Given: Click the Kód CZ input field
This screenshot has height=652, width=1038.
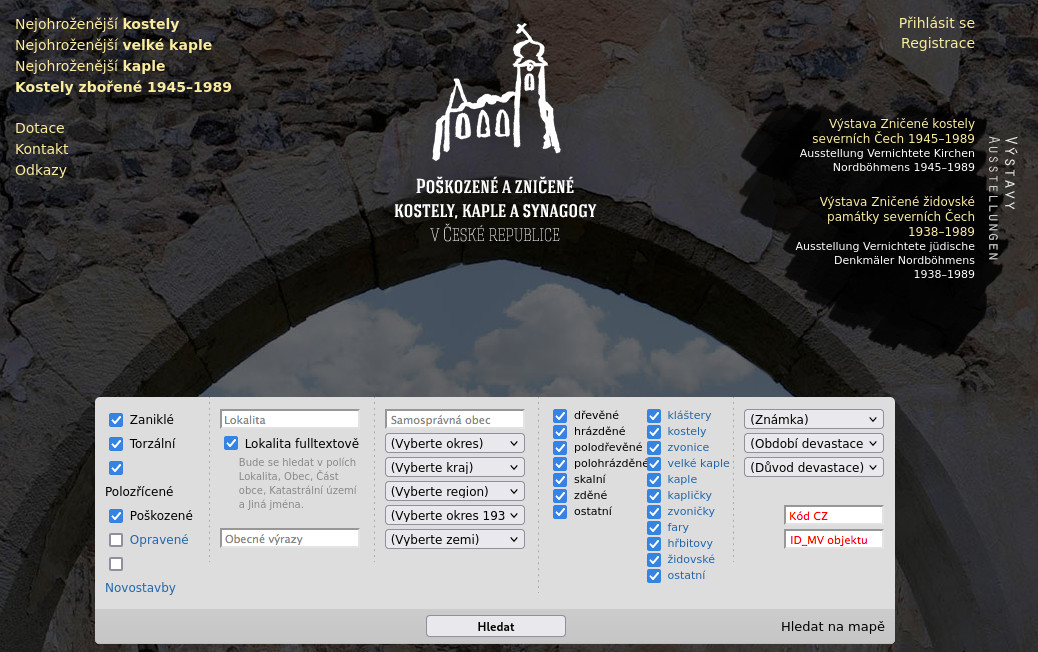Looking at the screenshot, I should [833, 516].
